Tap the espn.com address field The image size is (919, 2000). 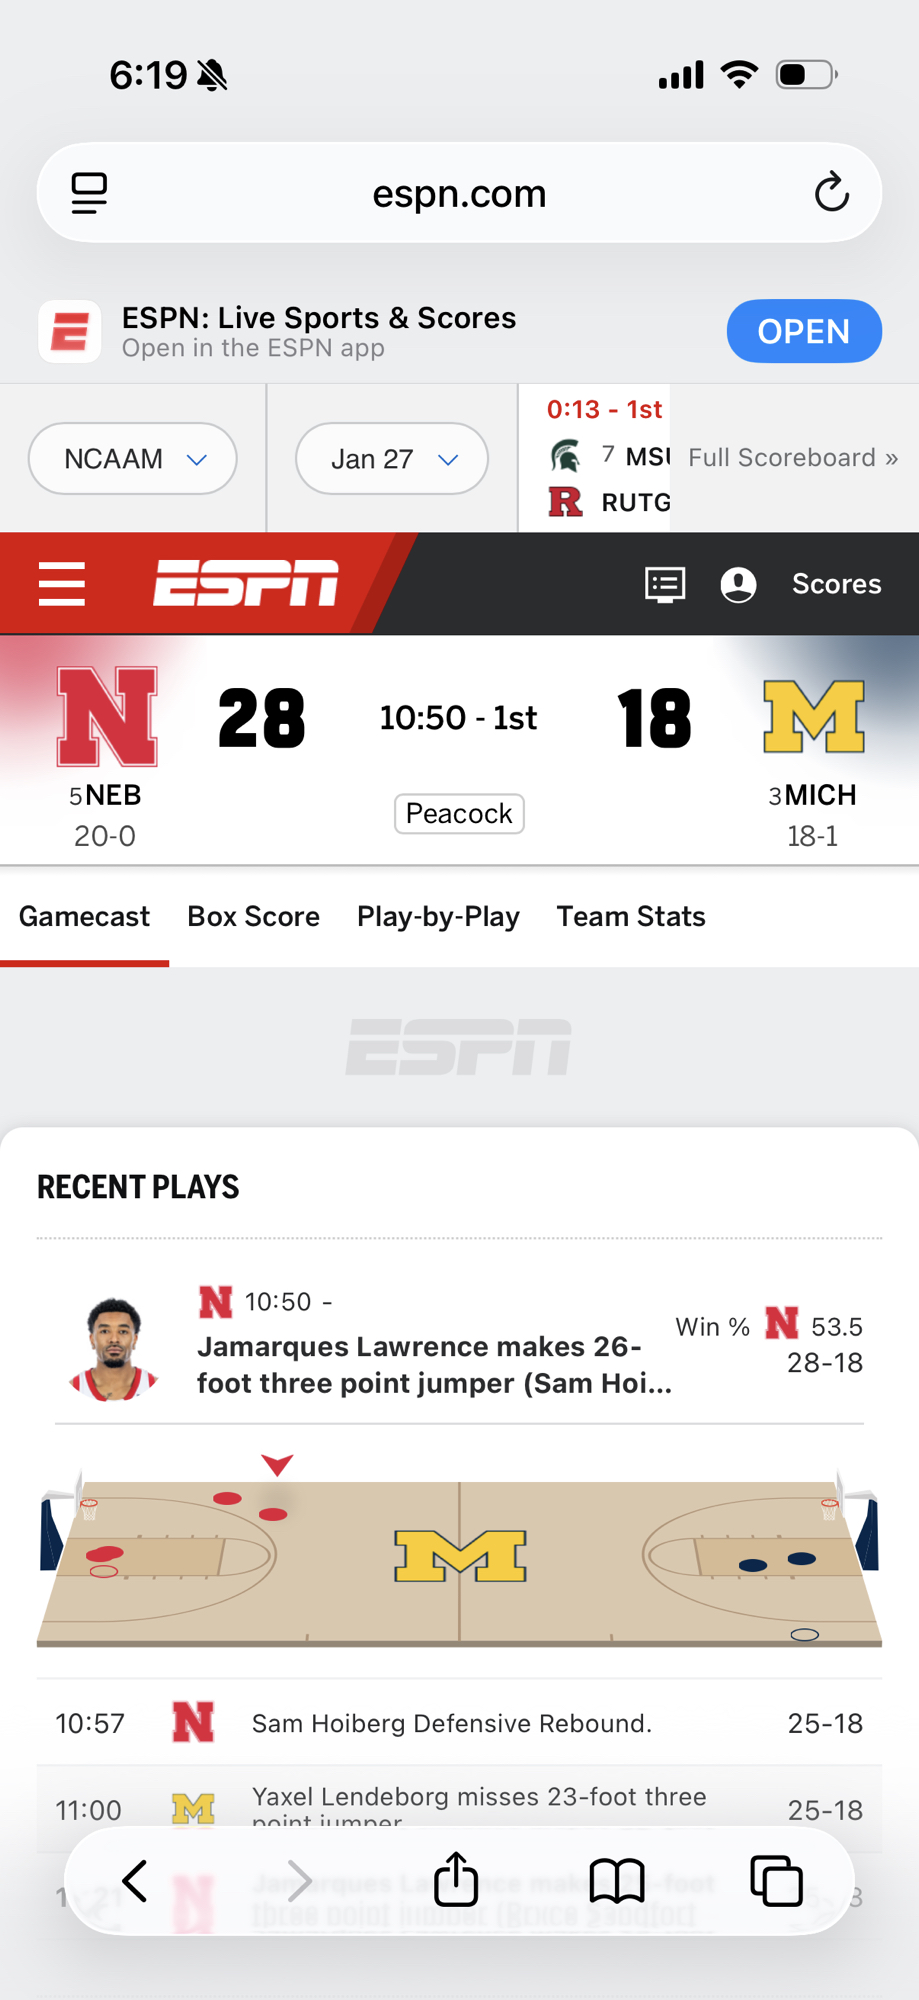click(x=459, y=193)
